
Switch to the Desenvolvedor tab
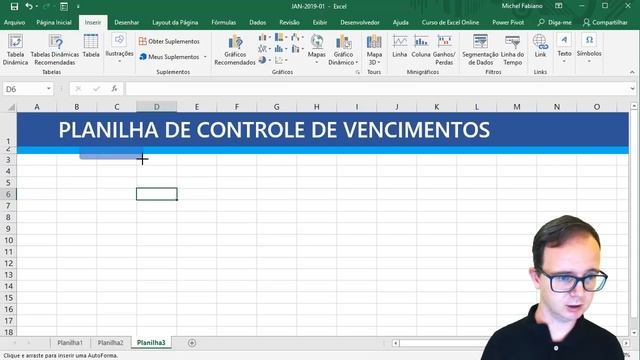point(360,22)
